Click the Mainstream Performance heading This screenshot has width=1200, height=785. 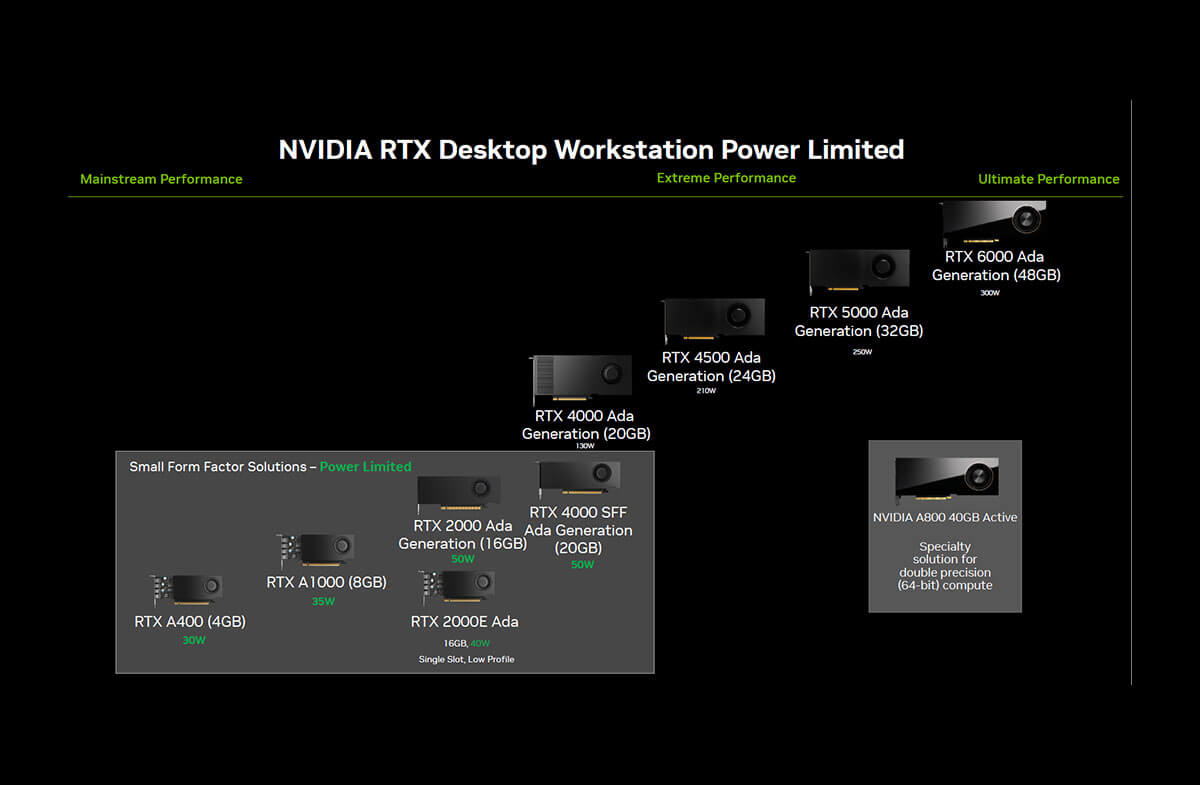(x=161, y=179)
